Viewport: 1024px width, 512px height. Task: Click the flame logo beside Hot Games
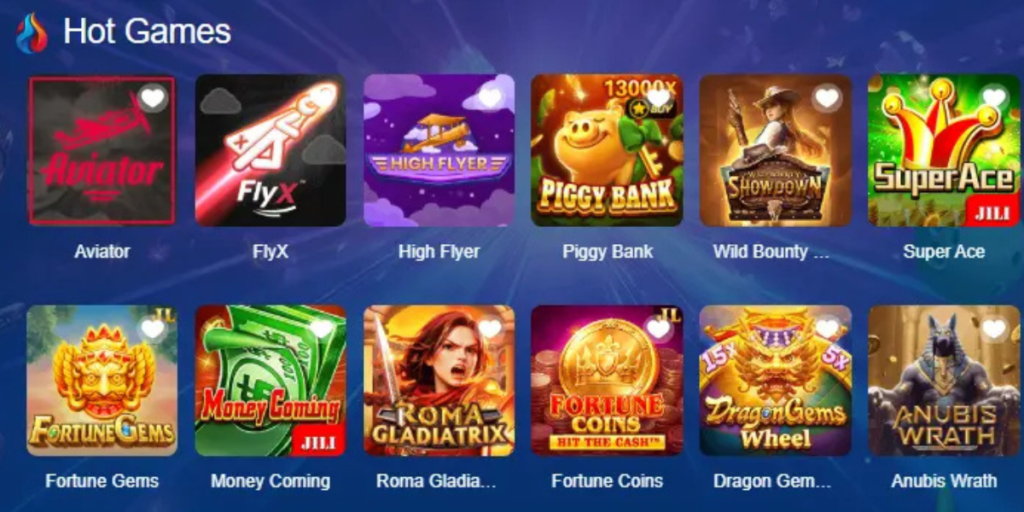(x=31, y=33)
